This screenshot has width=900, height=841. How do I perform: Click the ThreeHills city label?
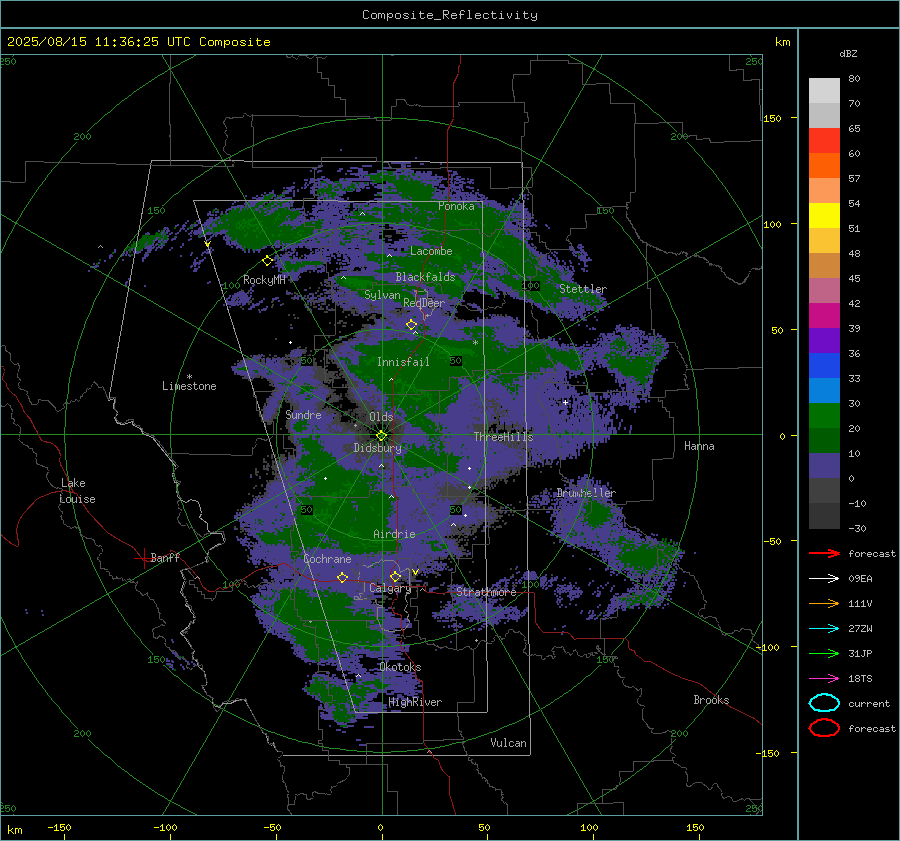pos(503,437)
